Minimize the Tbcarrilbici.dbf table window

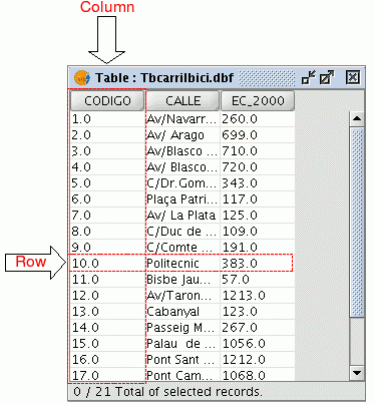(x=308, y=78)
